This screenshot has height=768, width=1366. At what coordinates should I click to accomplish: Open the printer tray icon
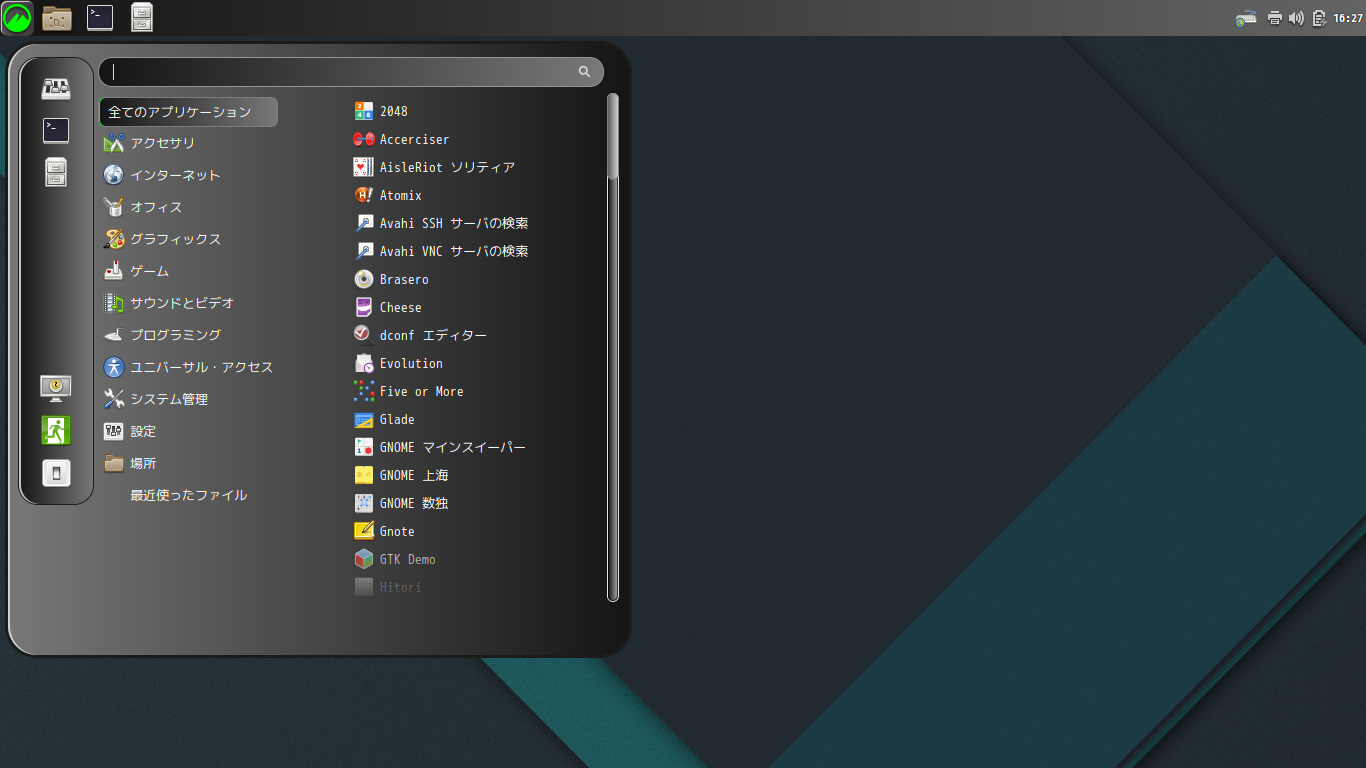pyautogui.click(x=1275, y=17)
